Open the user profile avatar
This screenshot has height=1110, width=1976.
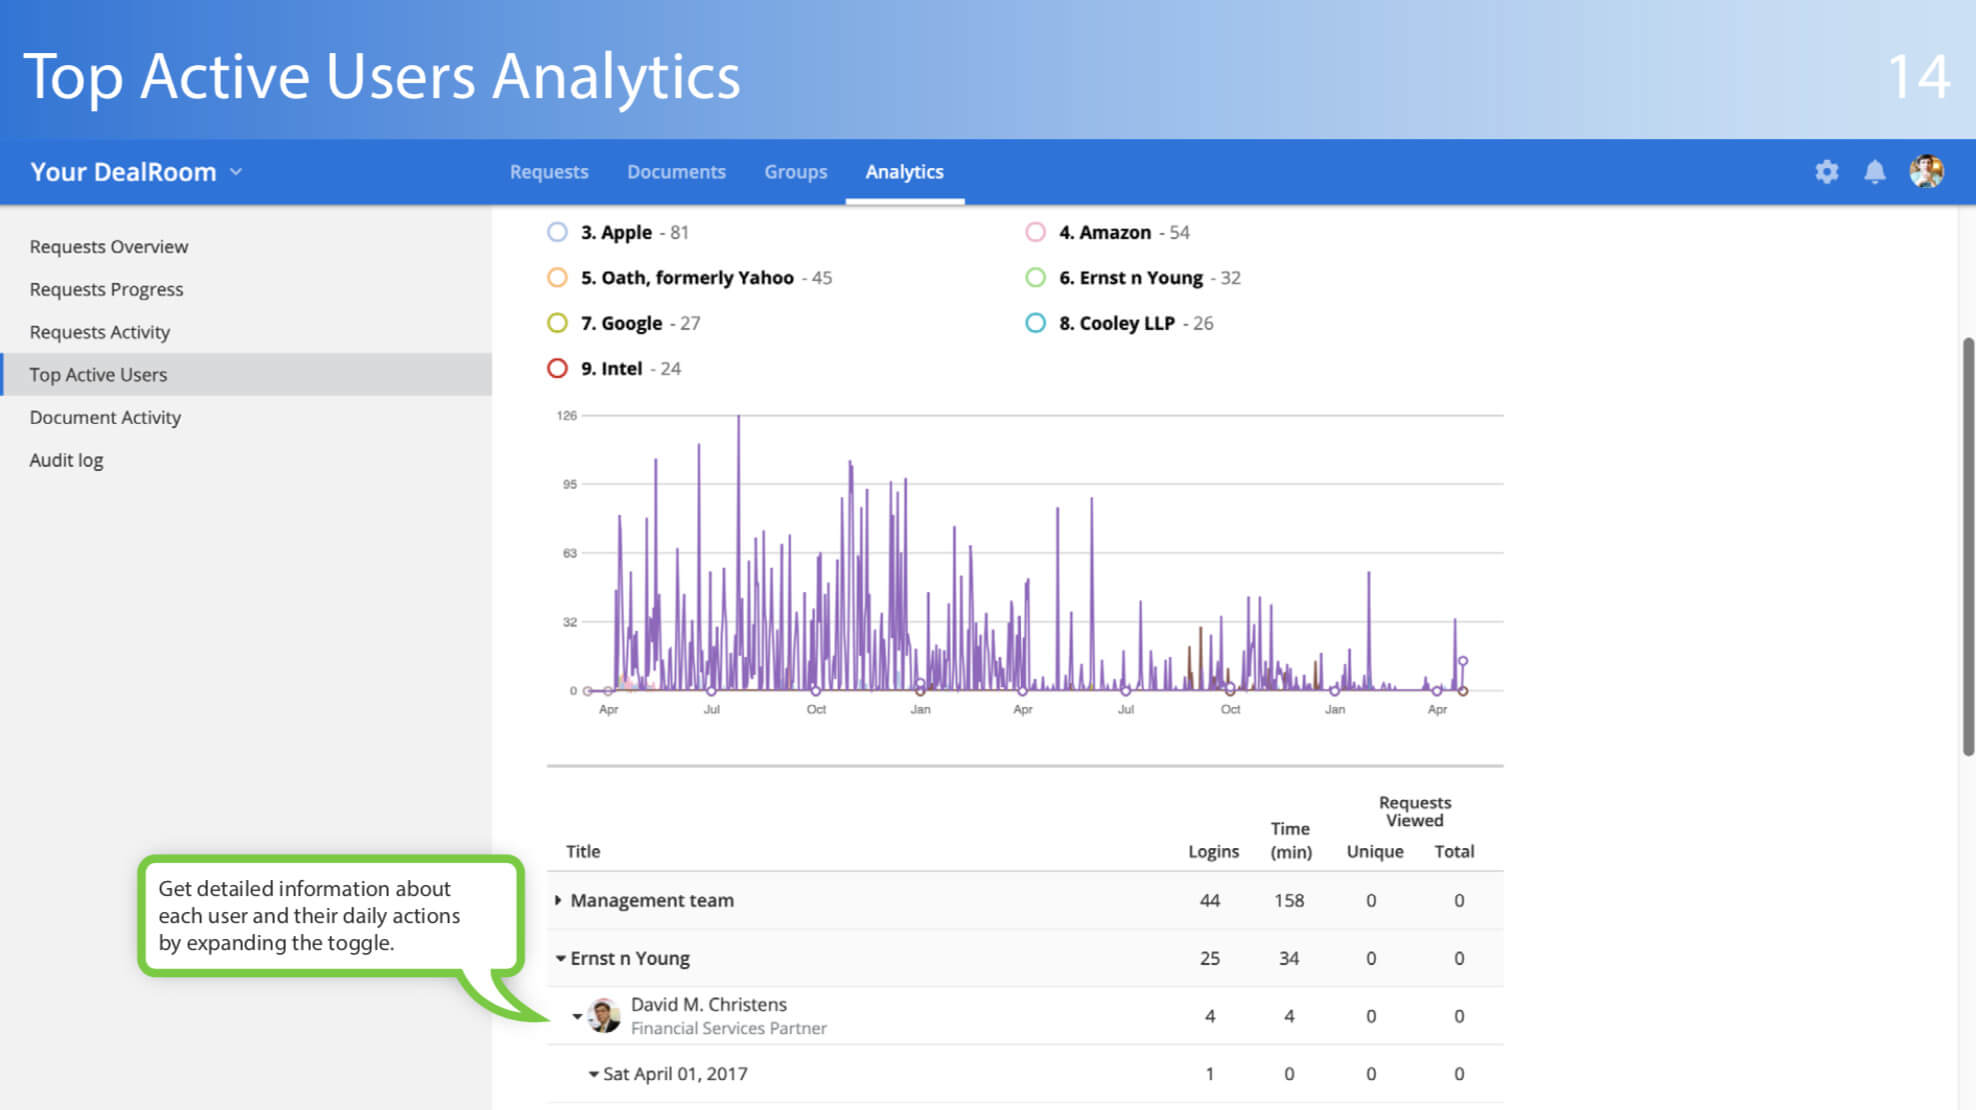1926,172
